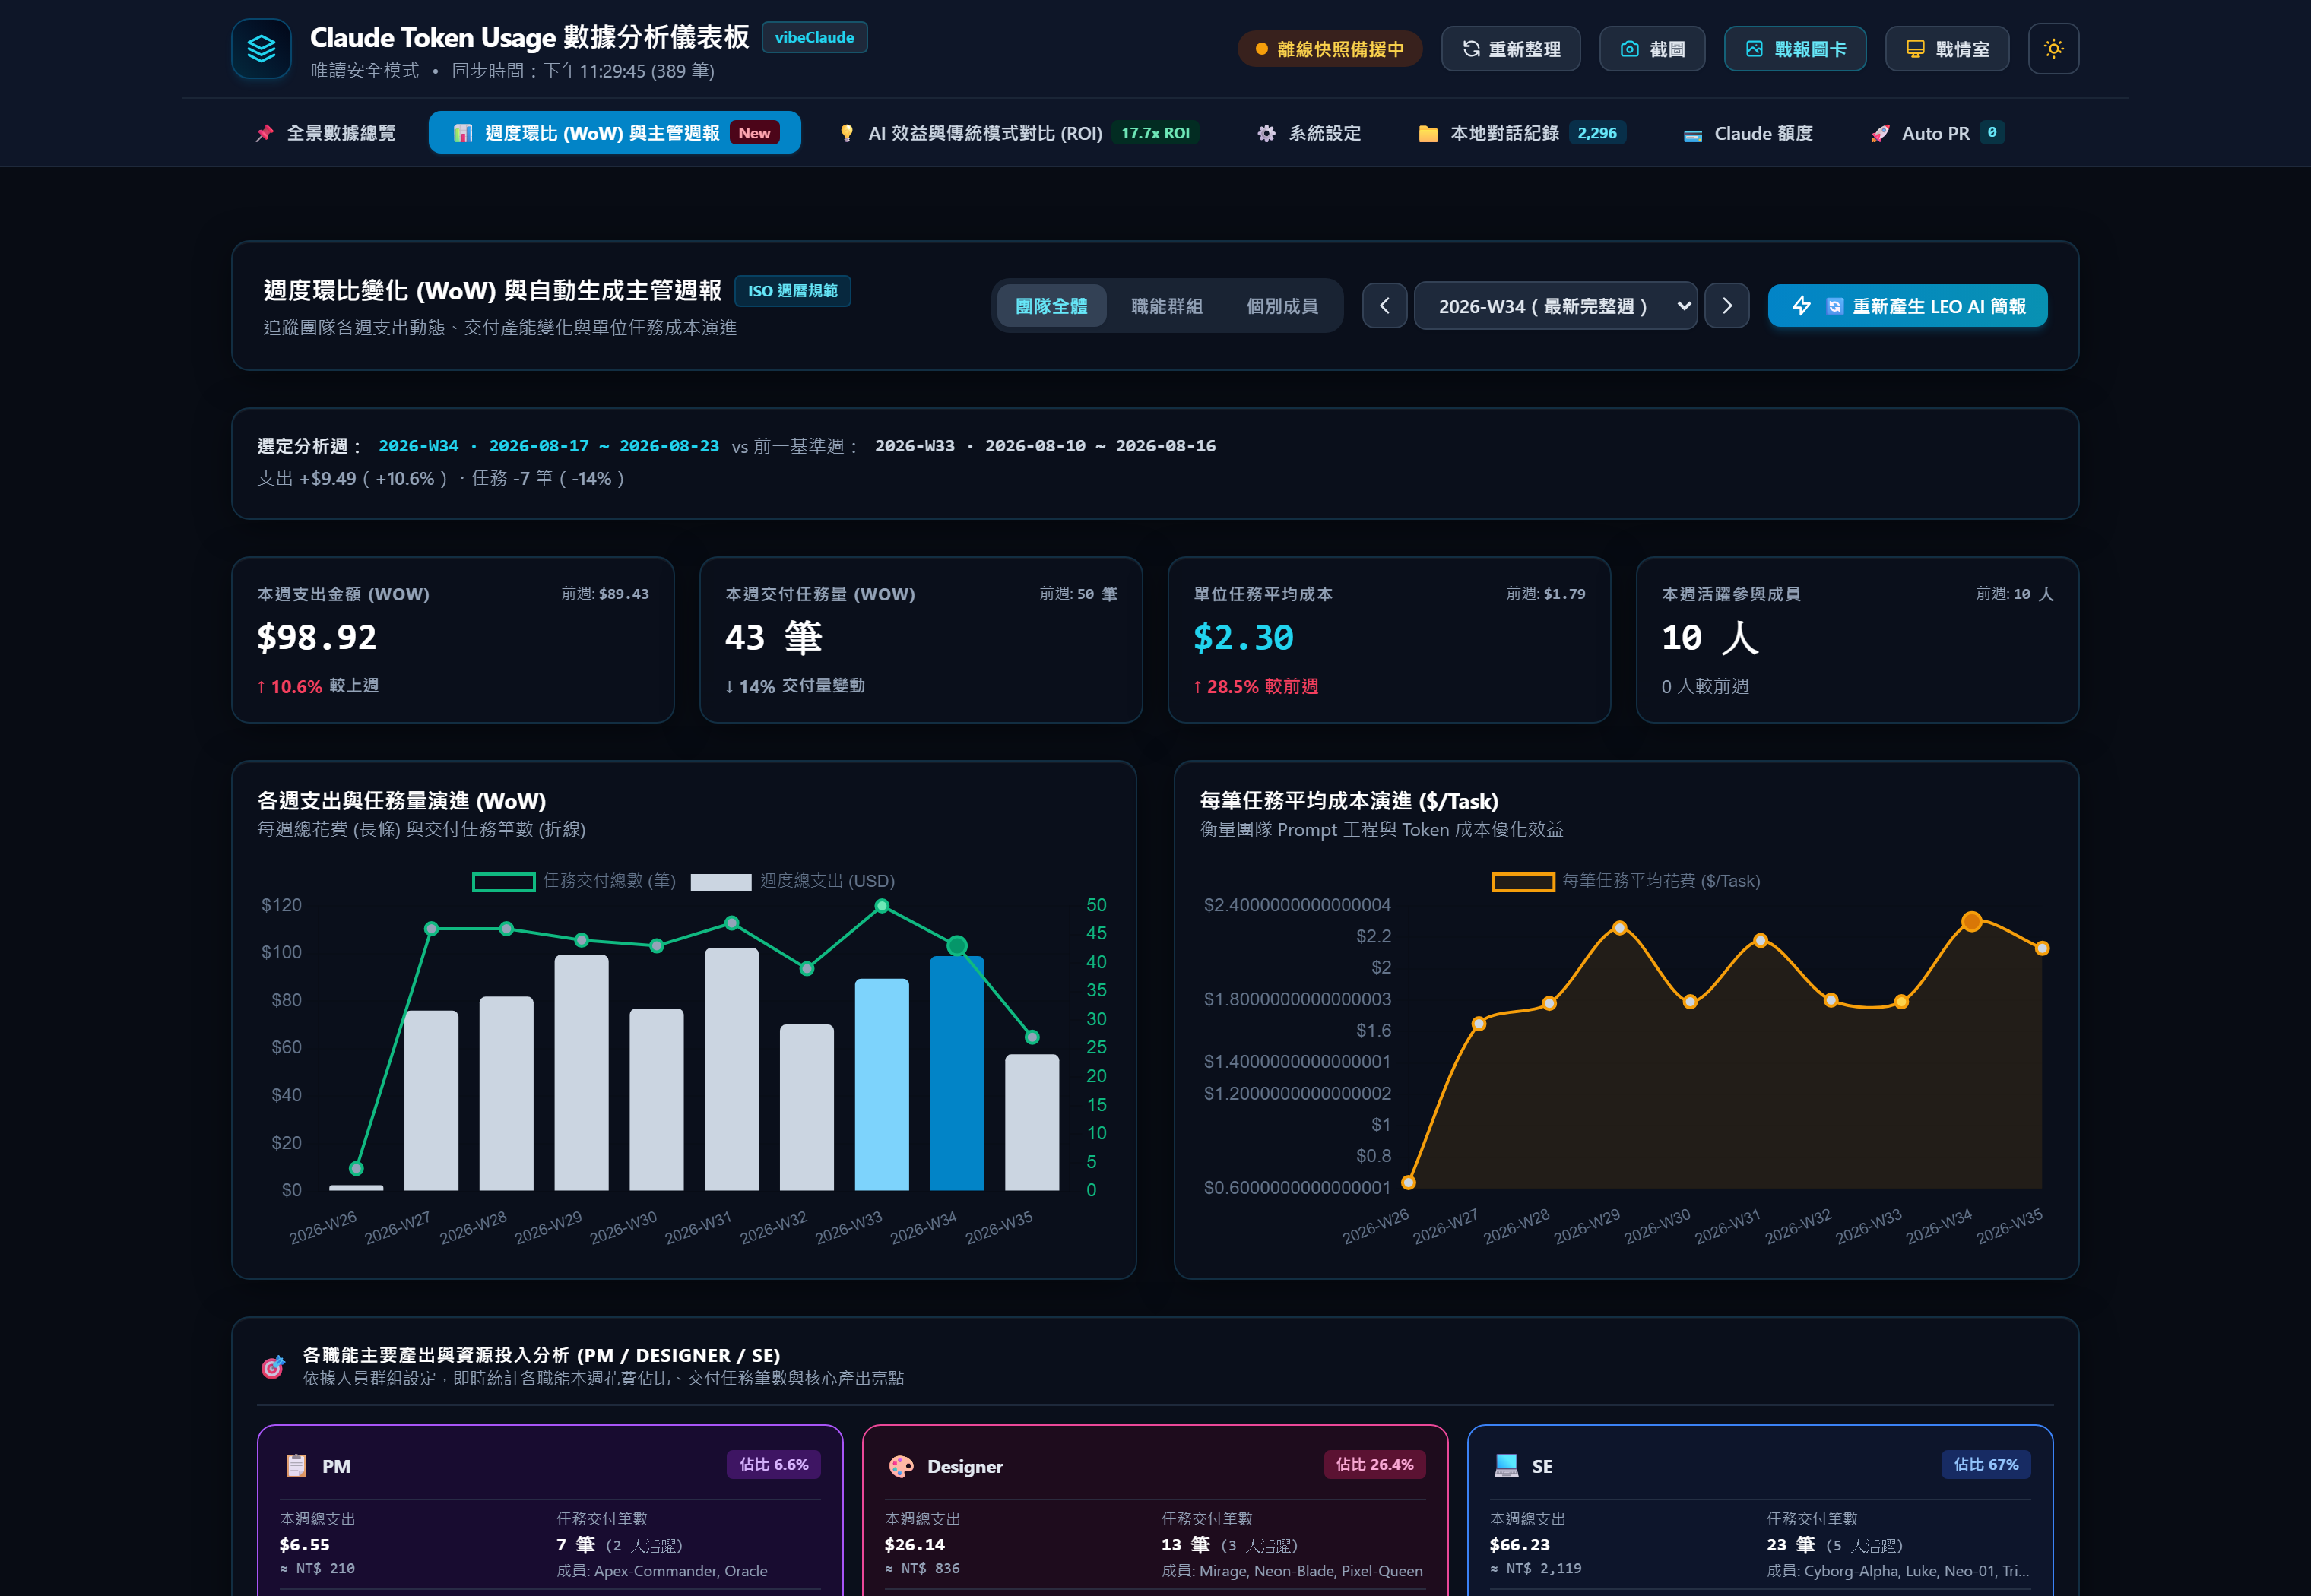Viewport: 2311px width, 1596px height.
Task: Click the 離線快照備援中 status badge
Action: click(1329, 49)
